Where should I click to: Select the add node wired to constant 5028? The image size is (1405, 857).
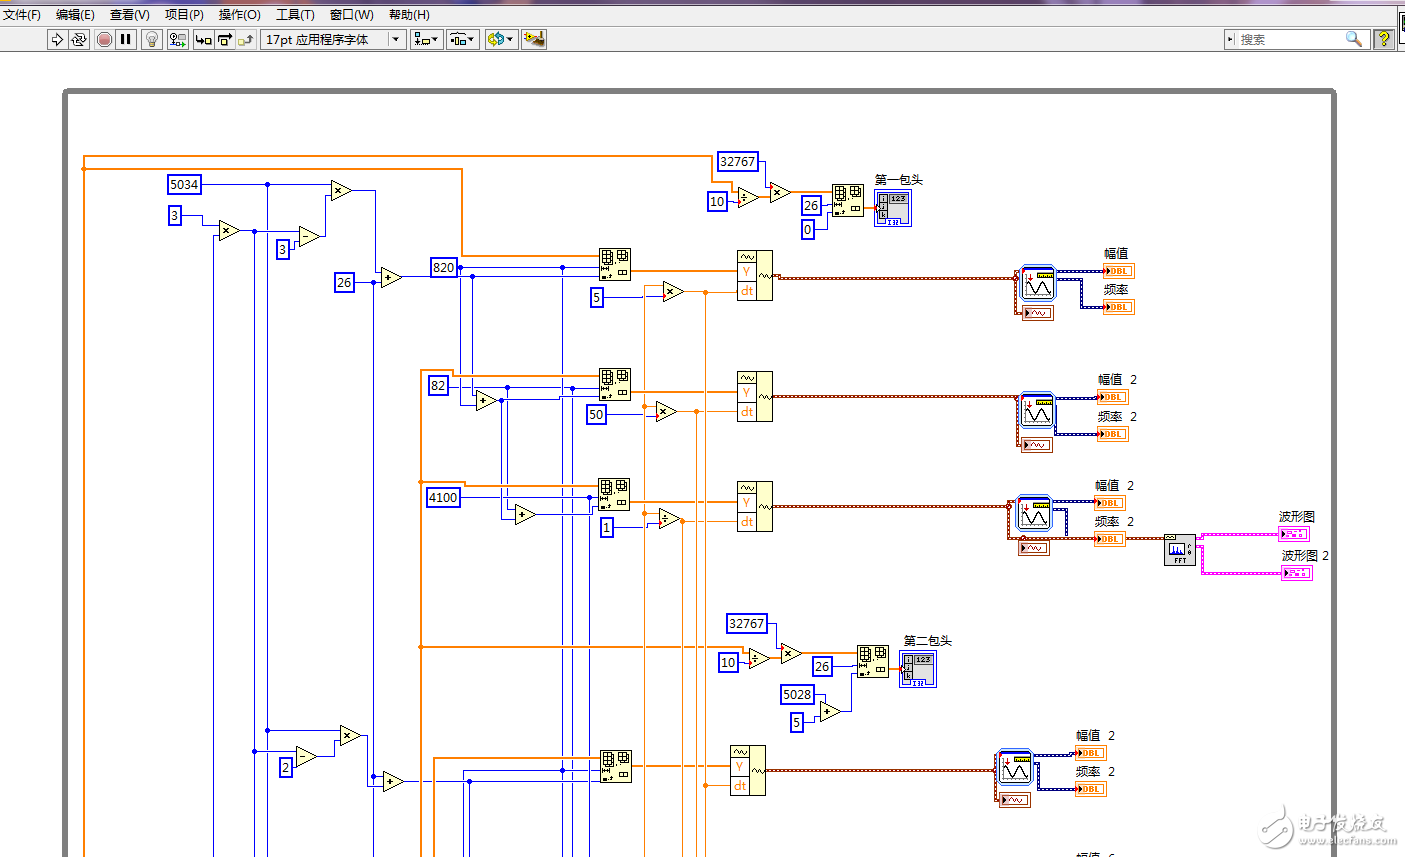[830, 711]
